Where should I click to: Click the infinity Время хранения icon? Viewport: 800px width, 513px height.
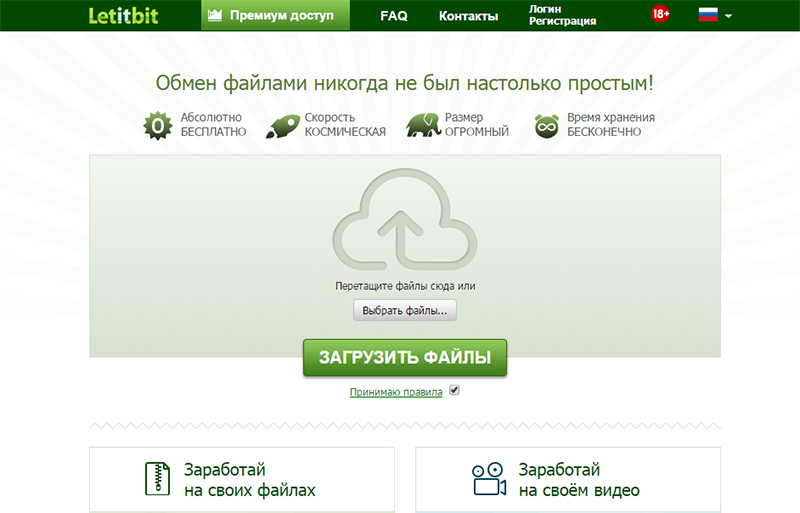coord(546,126)
